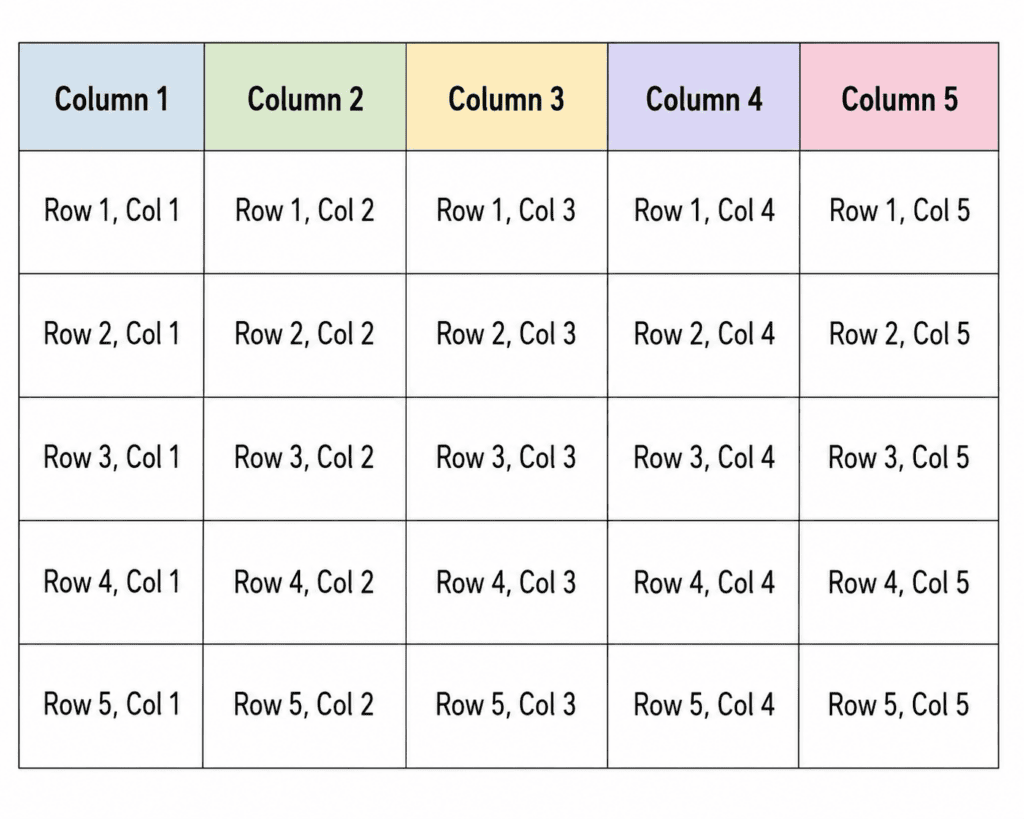
Task: Click cell Row 2, Col 1
Action: point(112,335)
